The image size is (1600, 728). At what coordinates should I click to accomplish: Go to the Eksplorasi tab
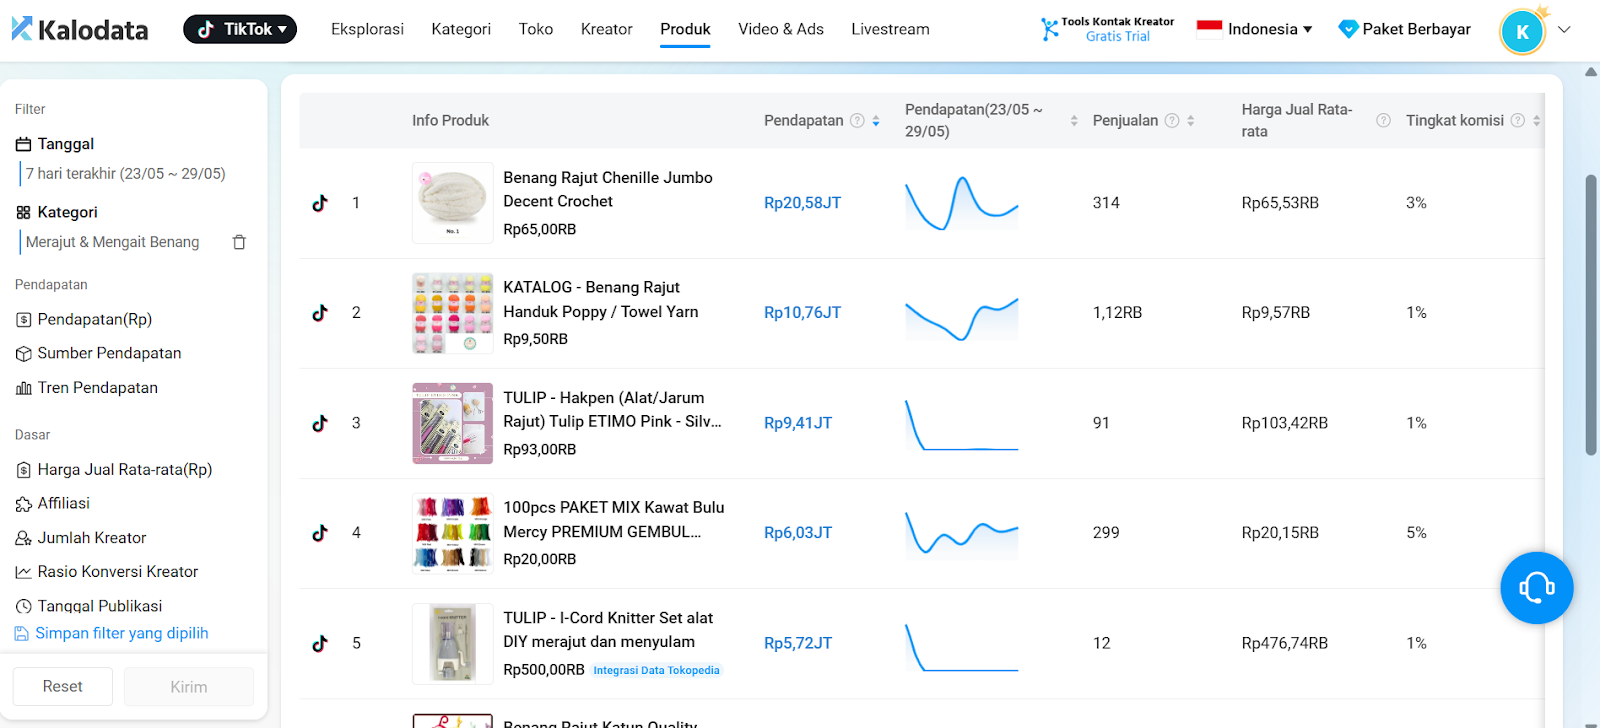[367, 29]
